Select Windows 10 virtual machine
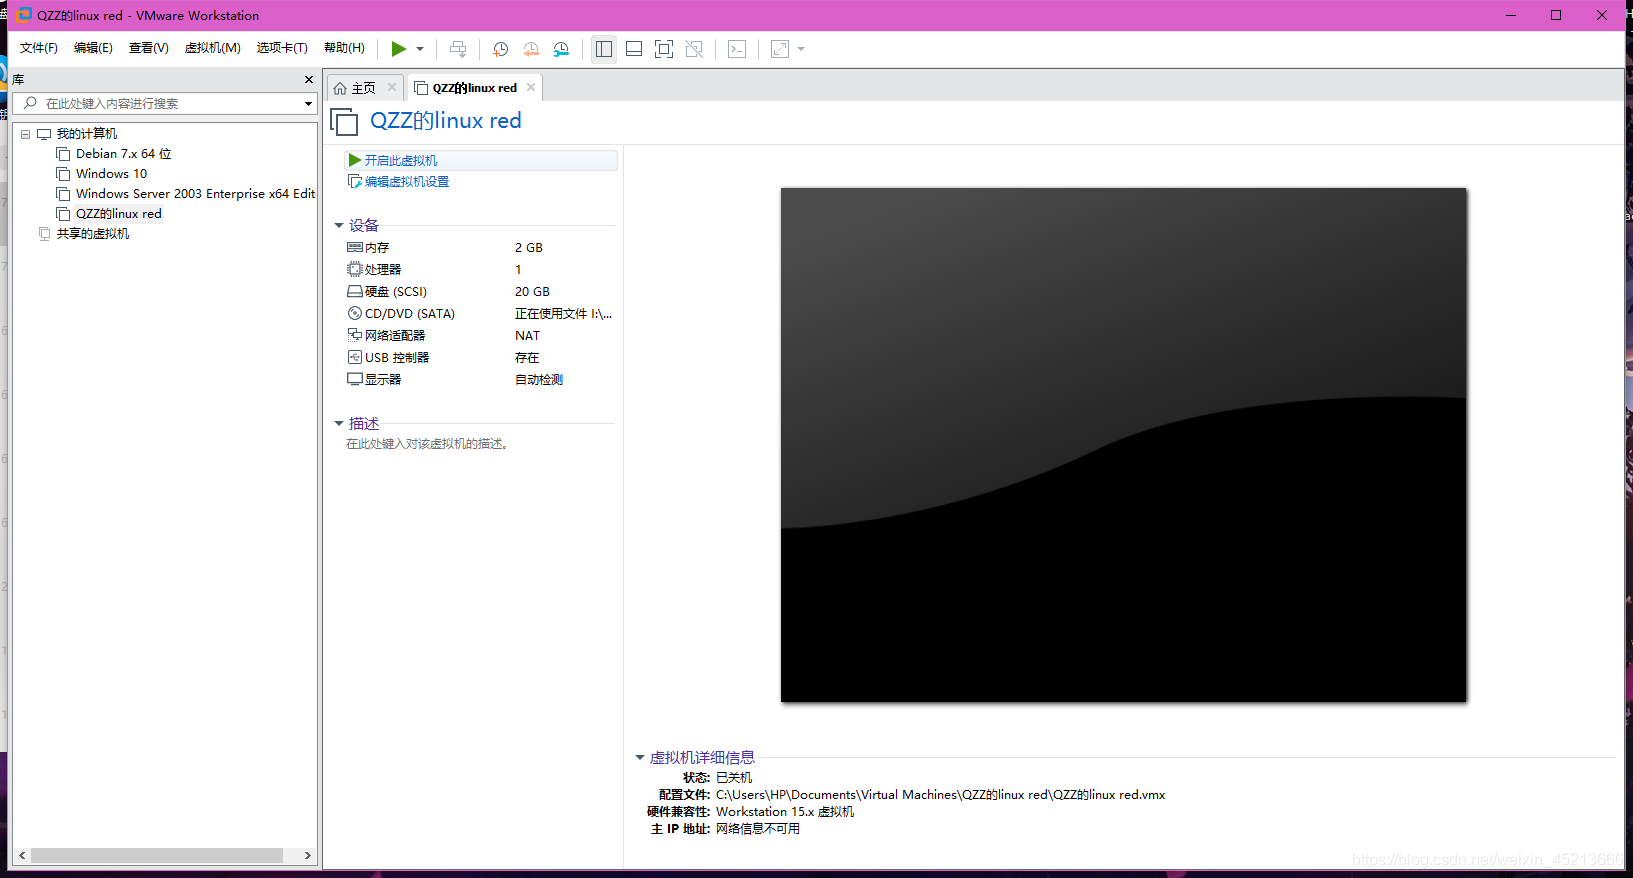This screenshot has width=1633, height=878. pyautogui.click(x=111, y=174)
